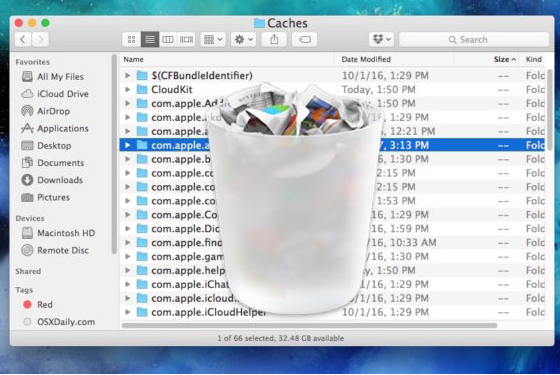This screenshot has height=375, width=560.
Task: Open the item arrangement dropdown
Action: [x=213, y=39]
